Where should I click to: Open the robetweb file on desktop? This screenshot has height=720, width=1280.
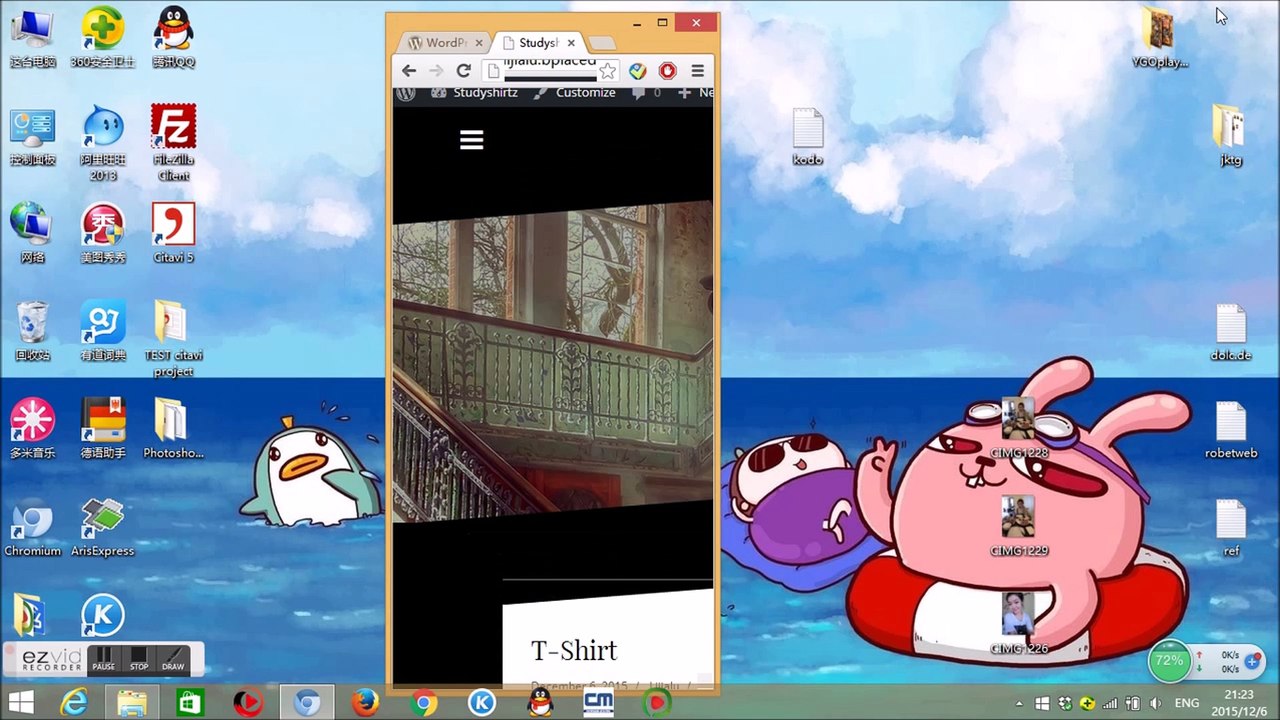click(1230, 431)
